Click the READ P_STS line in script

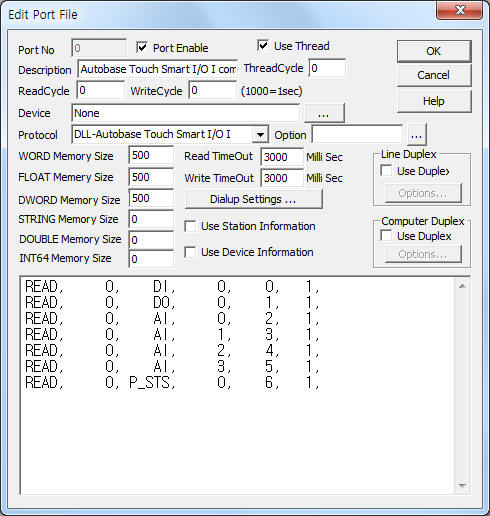(172, 382)
